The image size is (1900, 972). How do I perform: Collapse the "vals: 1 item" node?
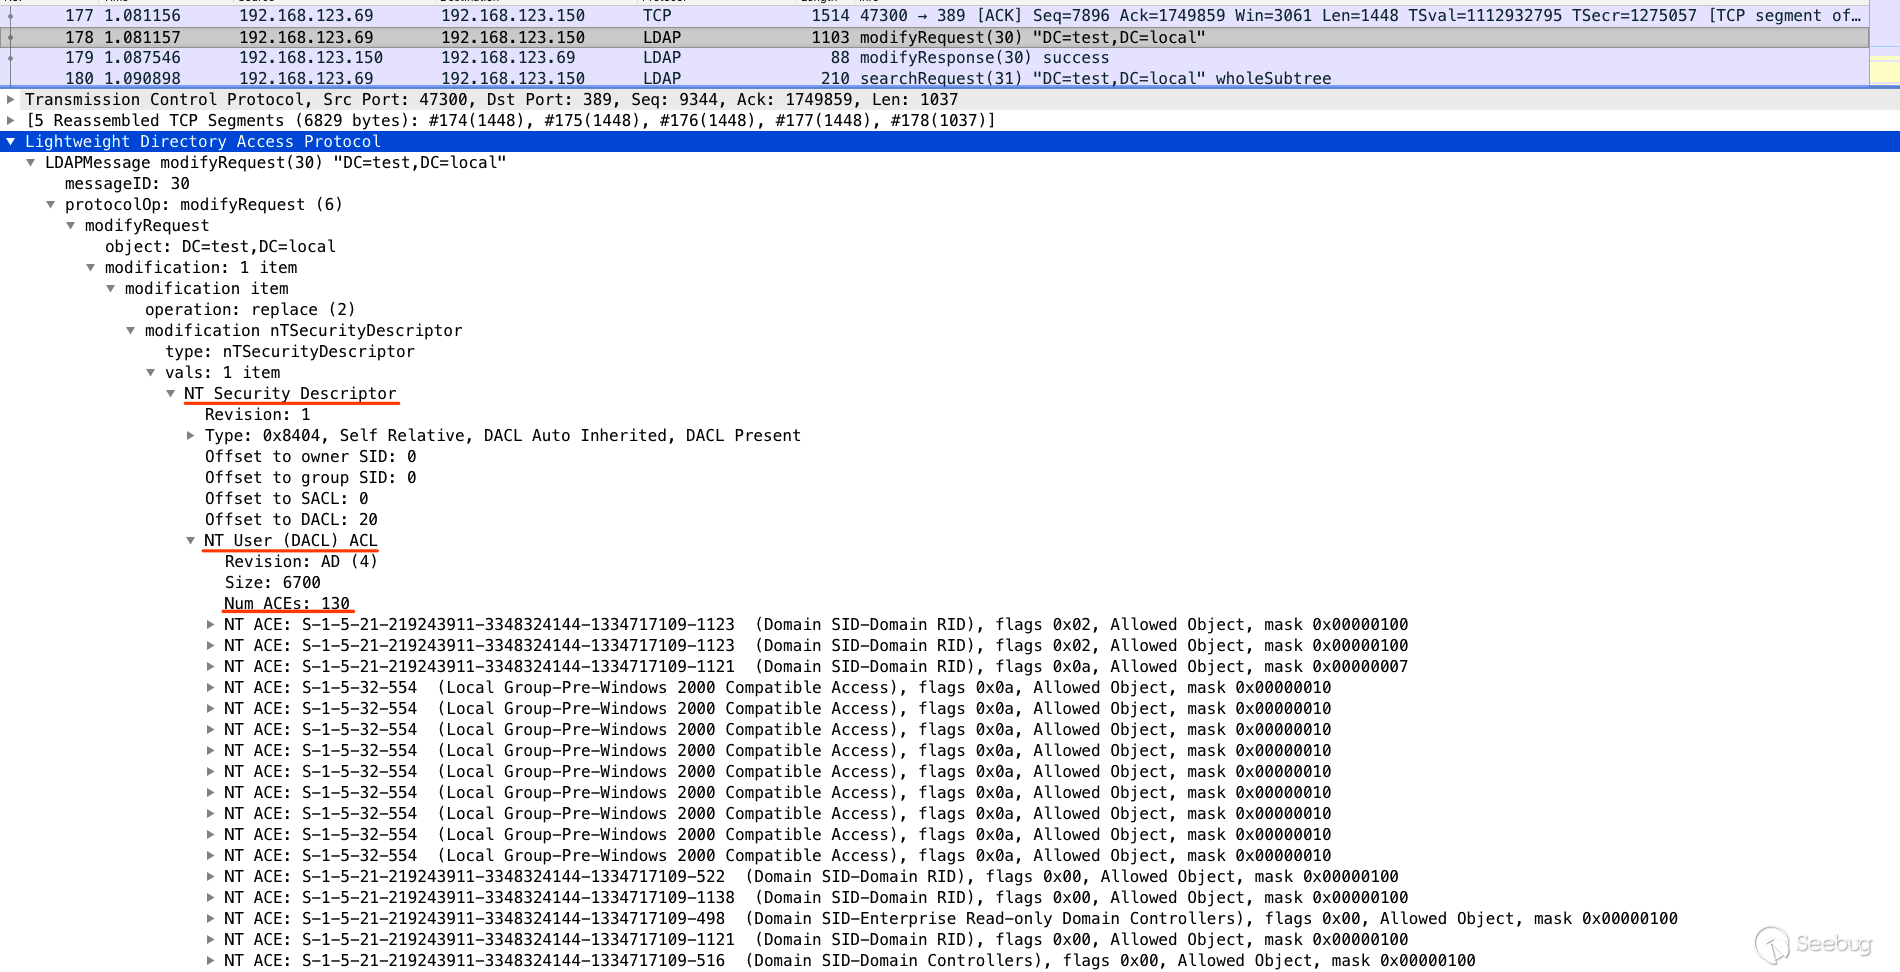coord(151,373)
